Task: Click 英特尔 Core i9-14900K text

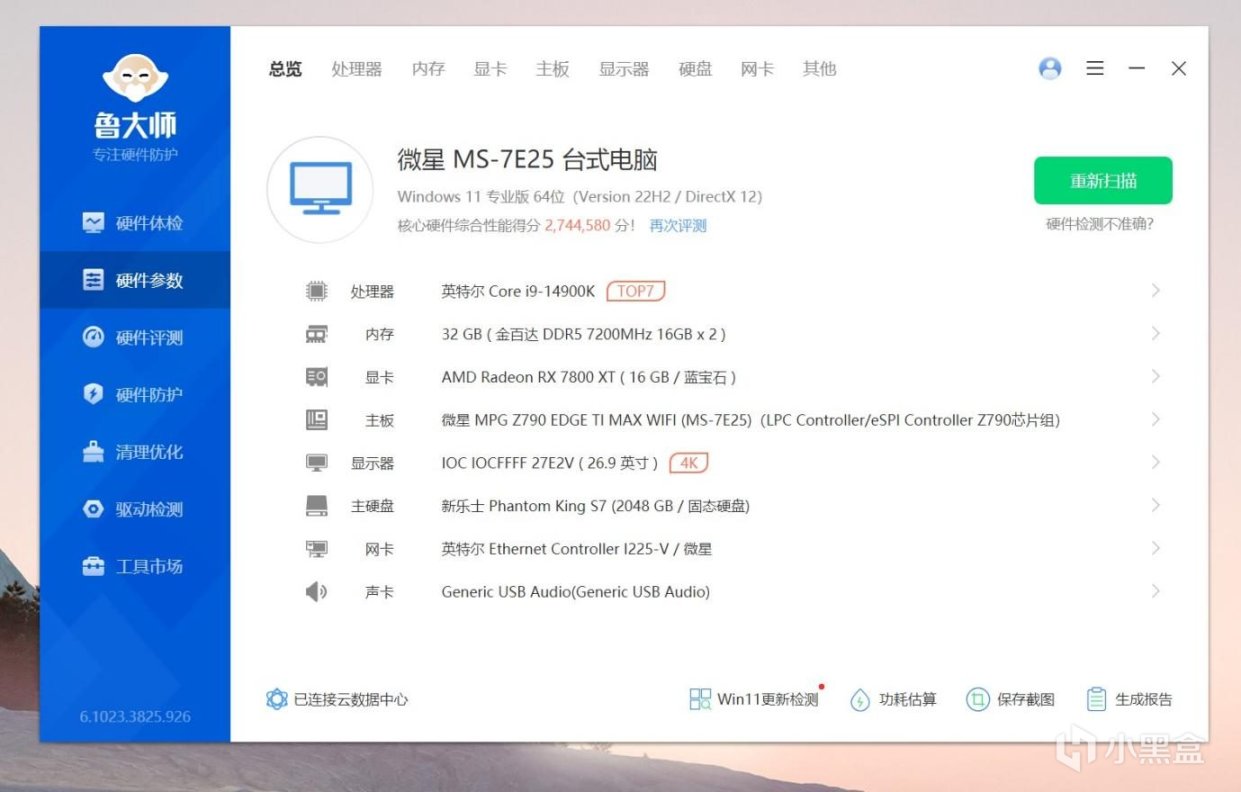Action: [518, 291]
